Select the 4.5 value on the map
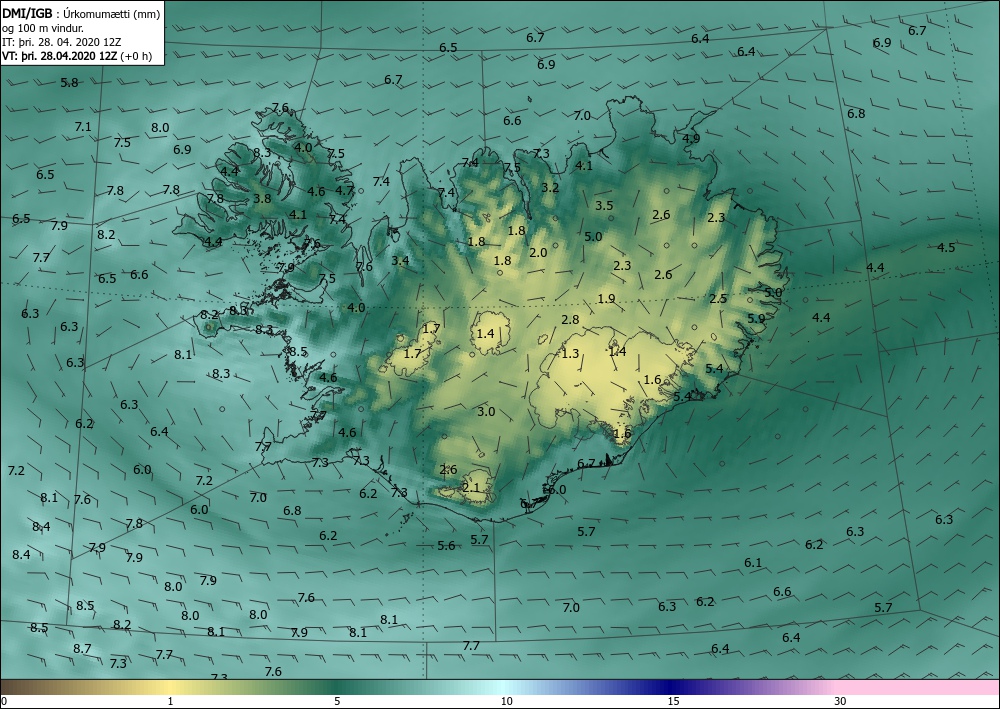 [946, 247]
